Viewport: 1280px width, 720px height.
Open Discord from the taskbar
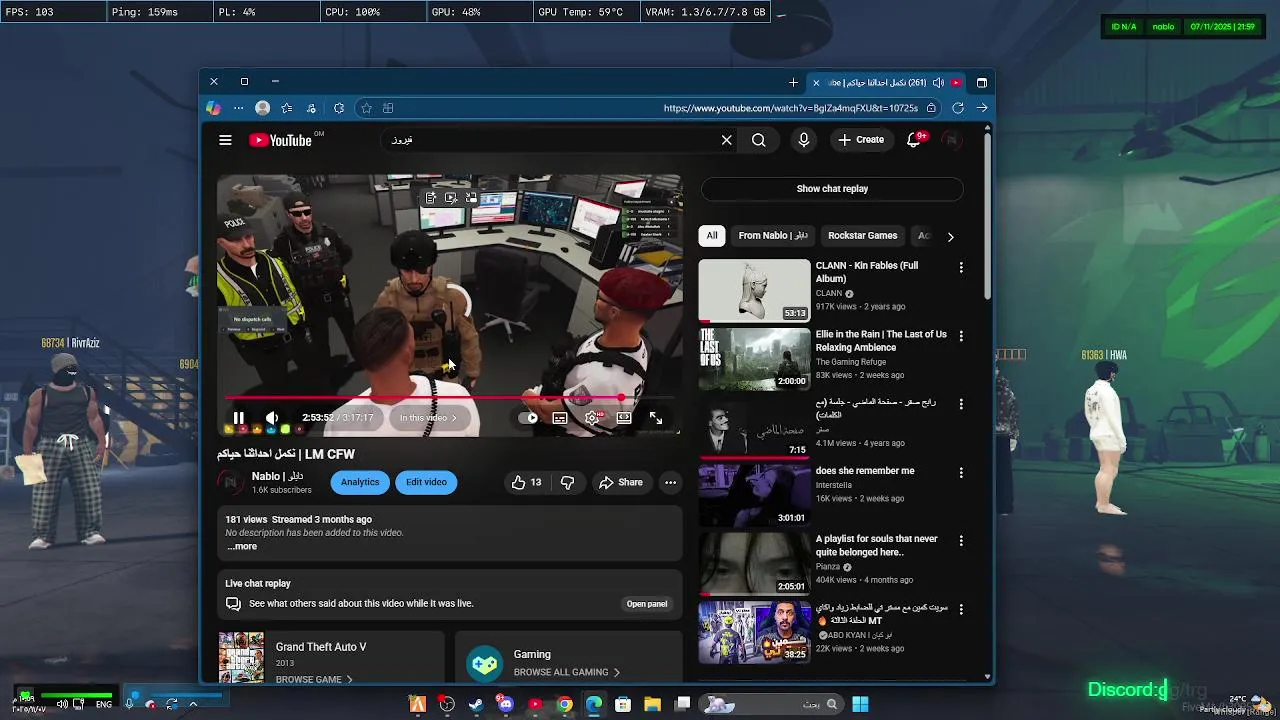(505, 704)
